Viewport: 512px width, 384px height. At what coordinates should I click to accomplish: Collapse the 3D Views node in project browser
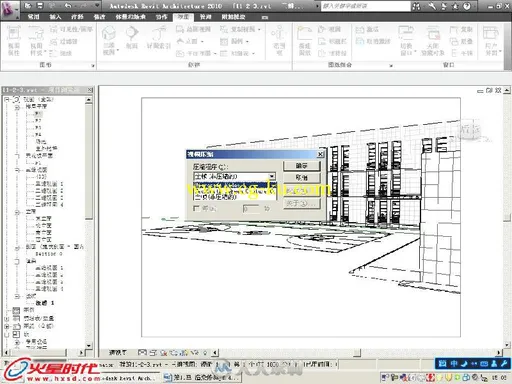click(17, 170)
